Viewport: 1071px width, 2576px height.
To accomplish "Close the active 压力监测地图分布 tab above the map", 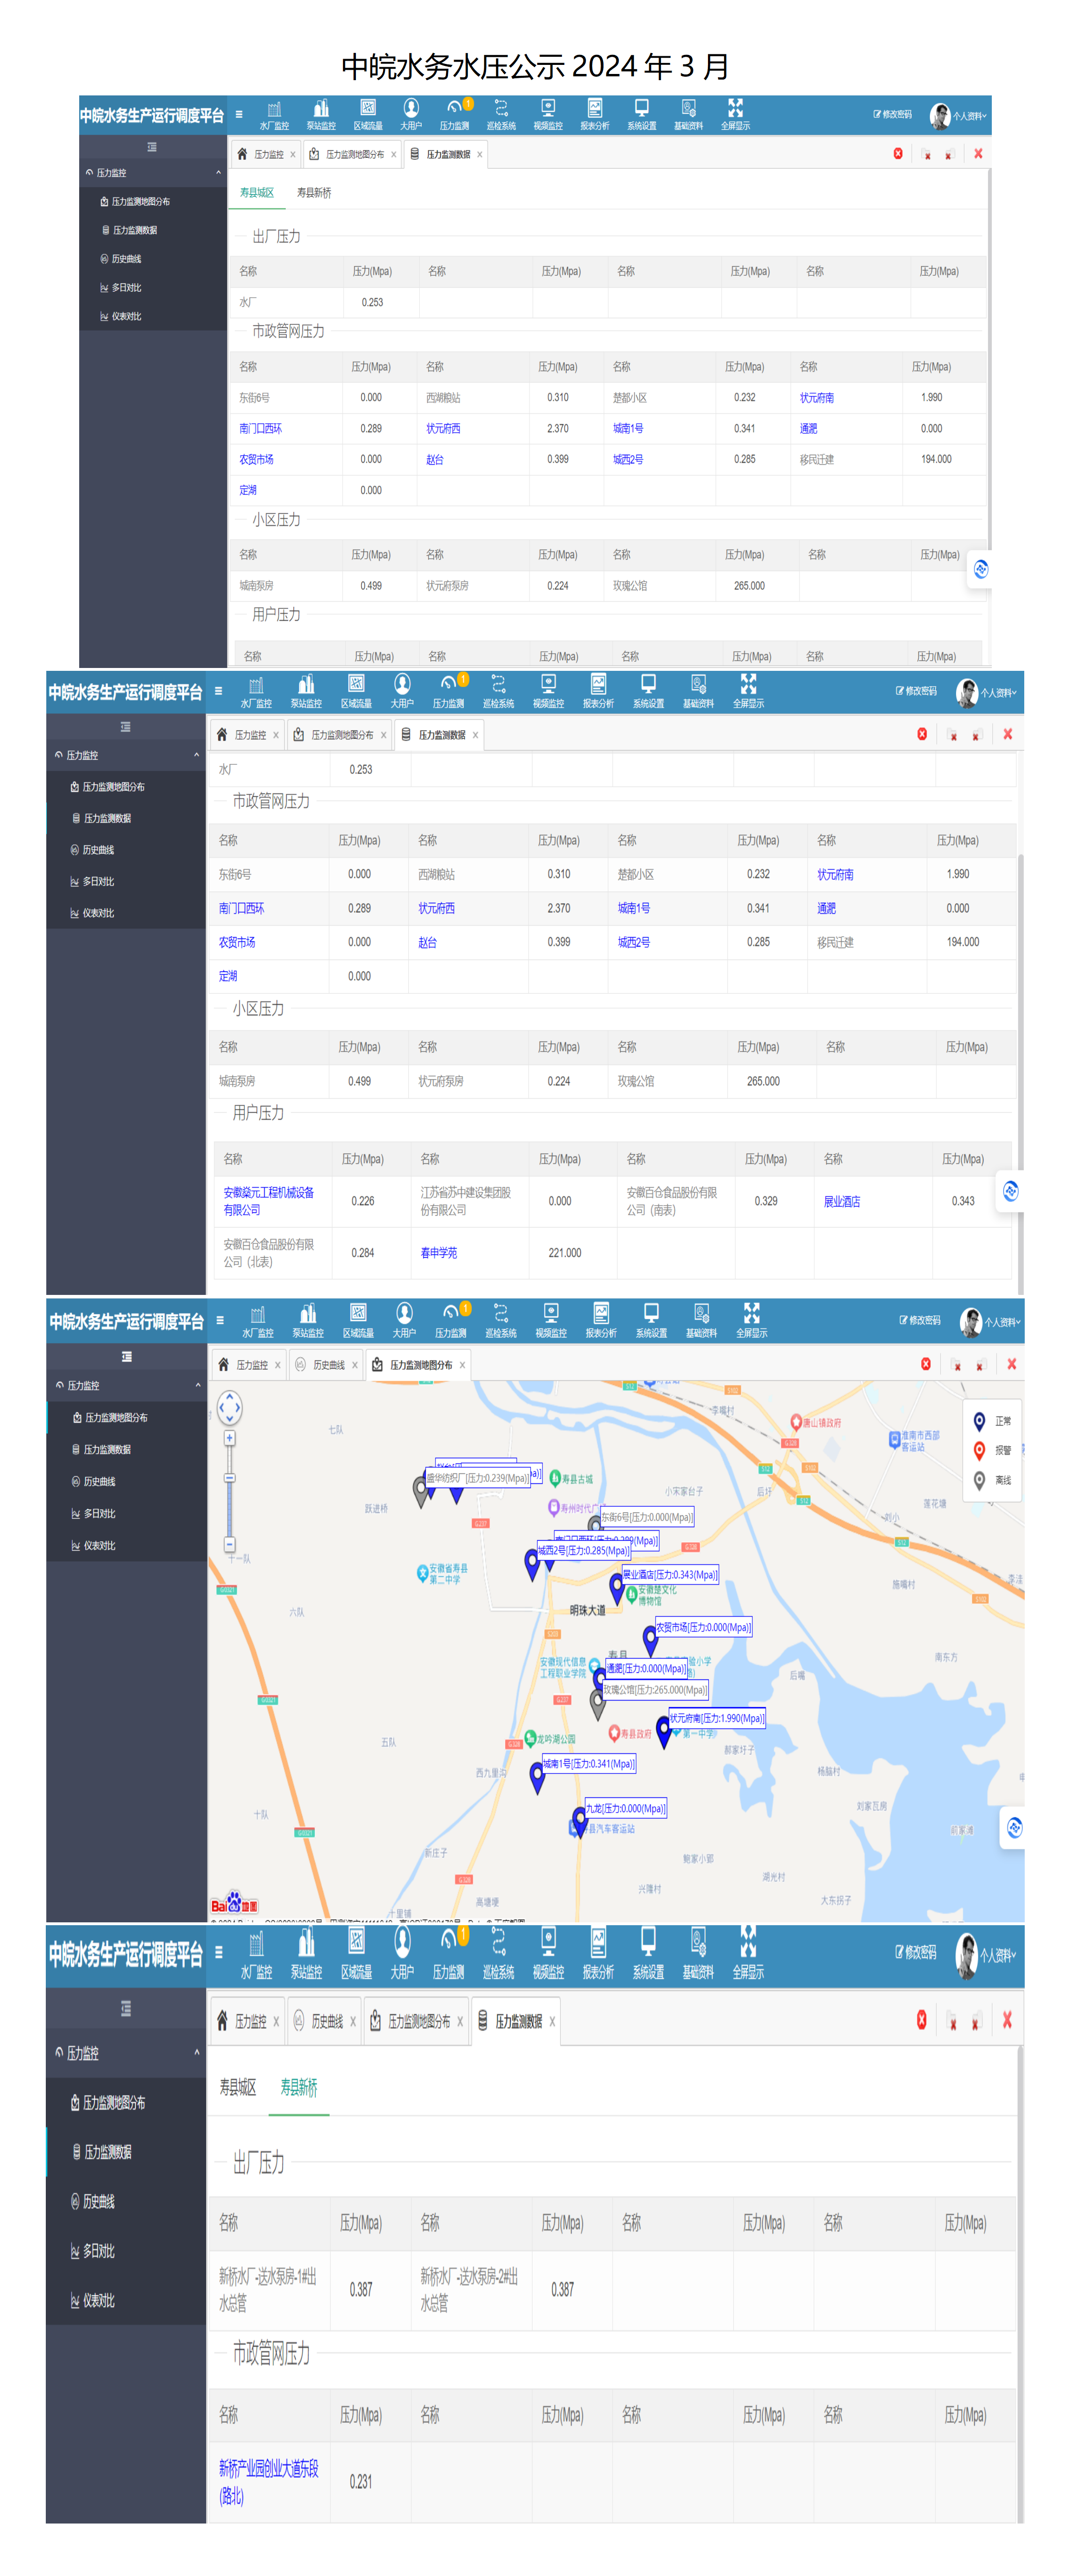I will point(462,1365).
